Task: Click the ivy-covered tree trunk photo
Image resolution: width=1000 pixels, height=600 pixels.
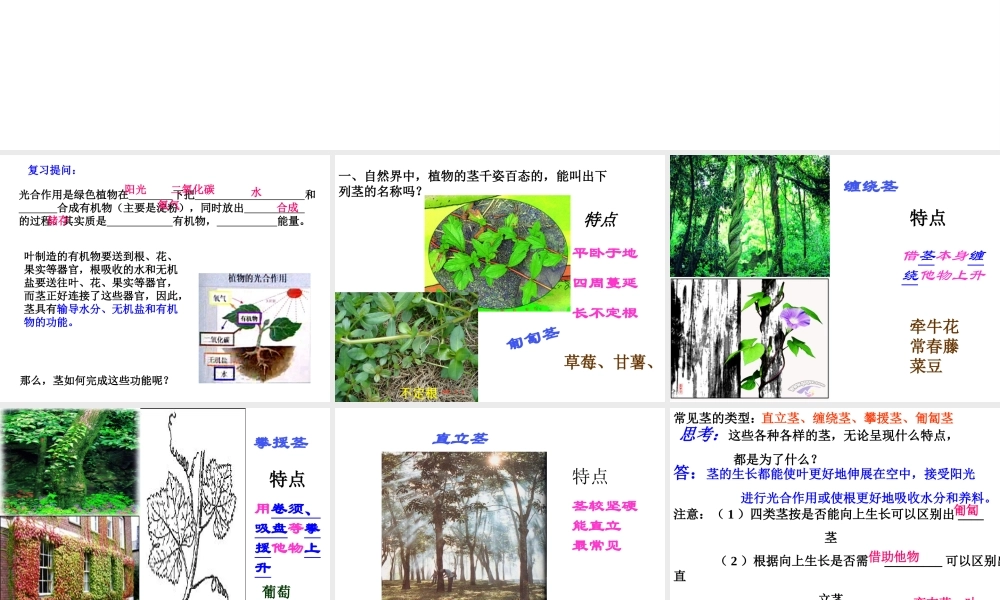Action: pos(70,462)
